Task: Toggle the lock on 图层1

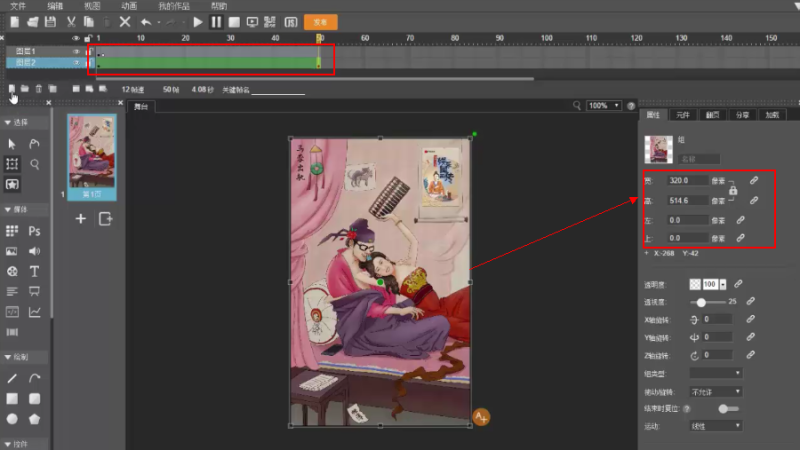Action: coord(88,52)
